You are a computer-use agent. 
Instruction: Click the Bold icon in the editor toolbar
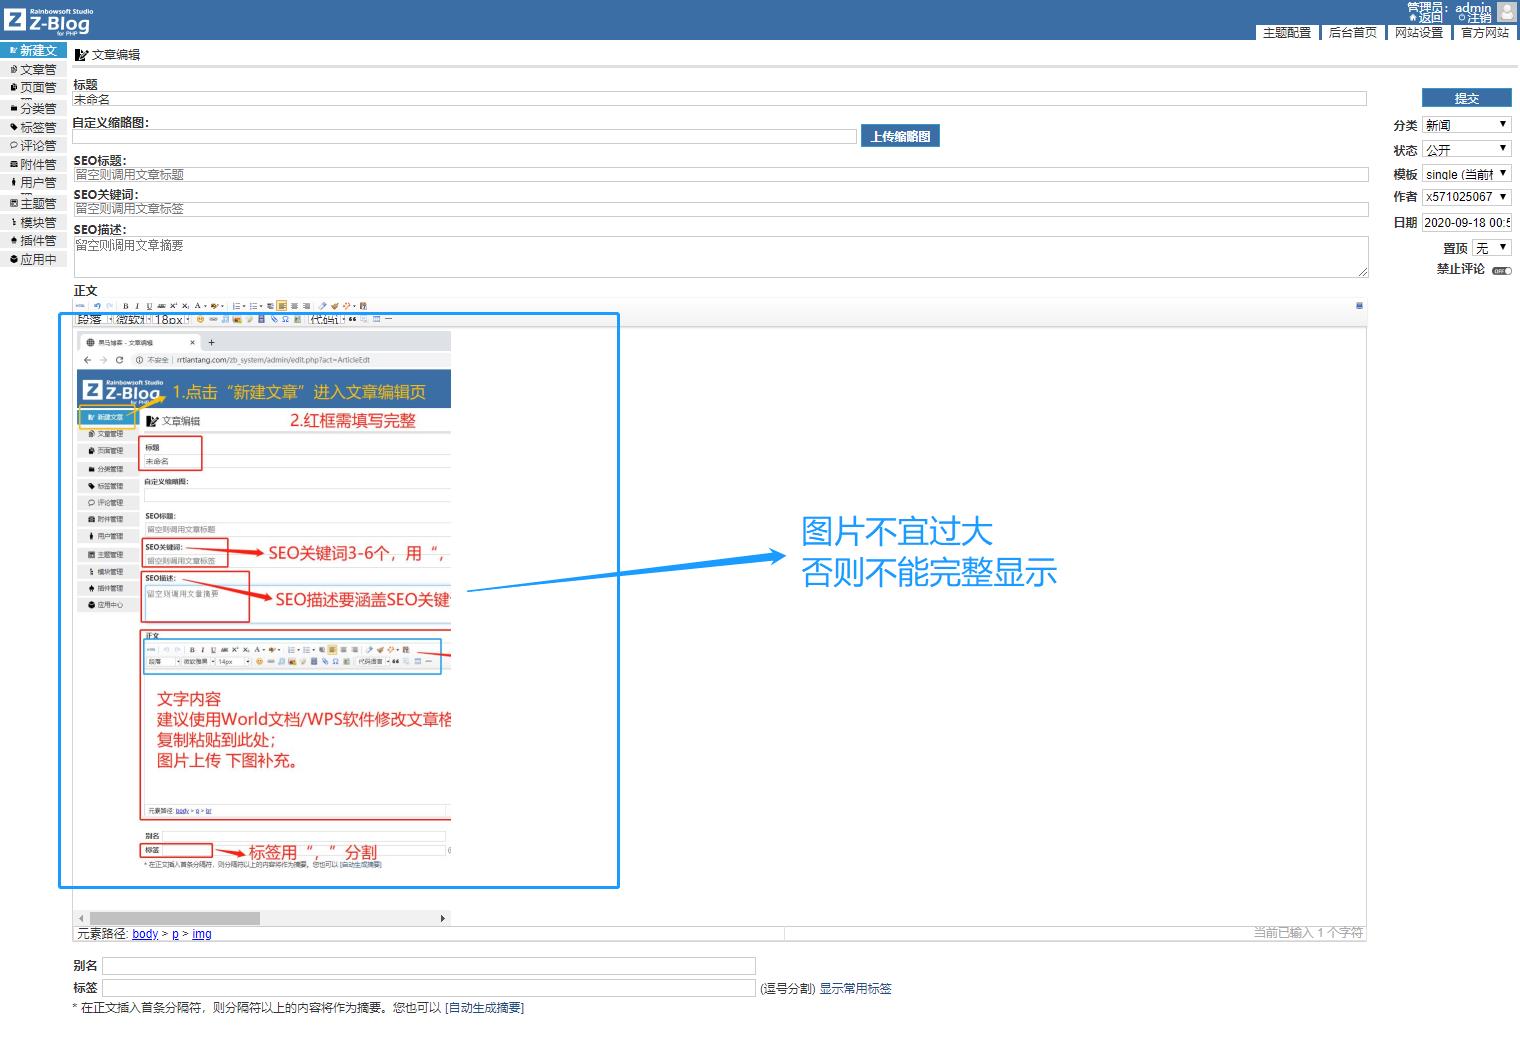126,306
